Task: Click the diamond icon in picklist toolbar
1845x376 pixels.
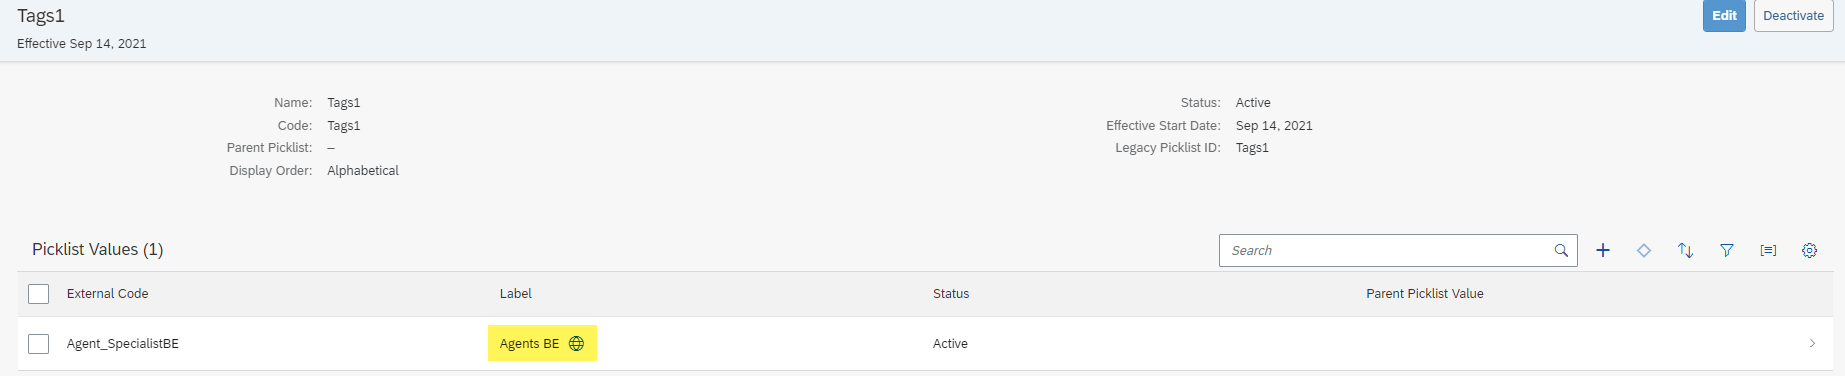Action: coord(1644,250)
